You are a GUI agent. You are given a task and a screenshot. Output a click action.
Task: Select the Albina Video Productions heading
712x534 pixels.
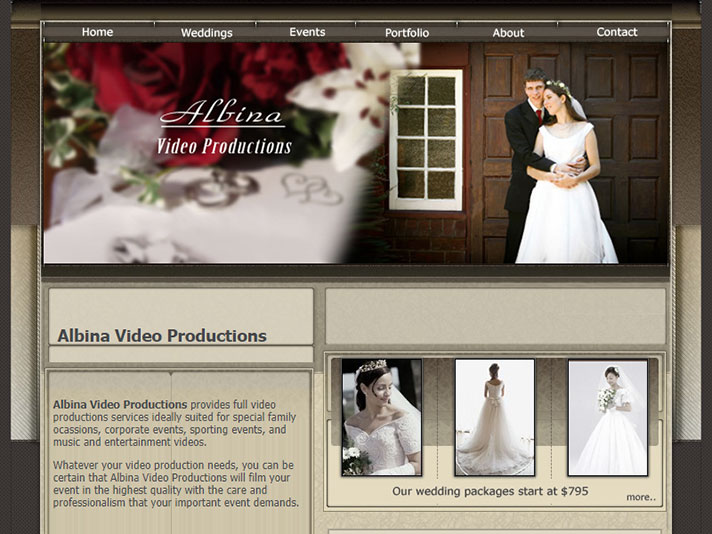tap(162, 336)
